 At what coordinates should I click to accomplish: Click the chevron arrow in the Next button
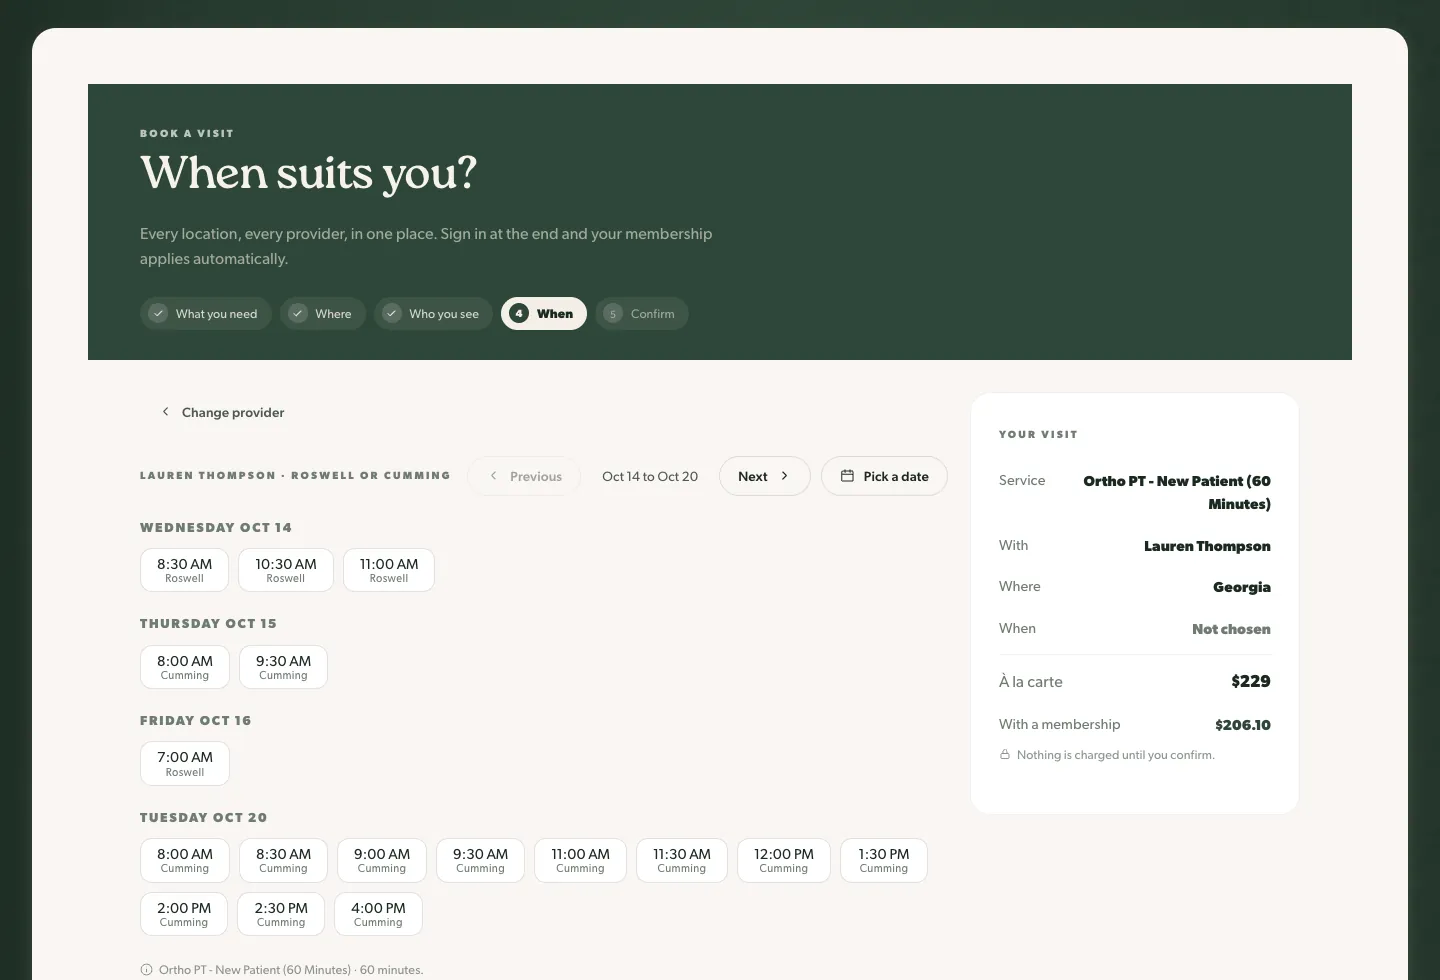(784, 476)
